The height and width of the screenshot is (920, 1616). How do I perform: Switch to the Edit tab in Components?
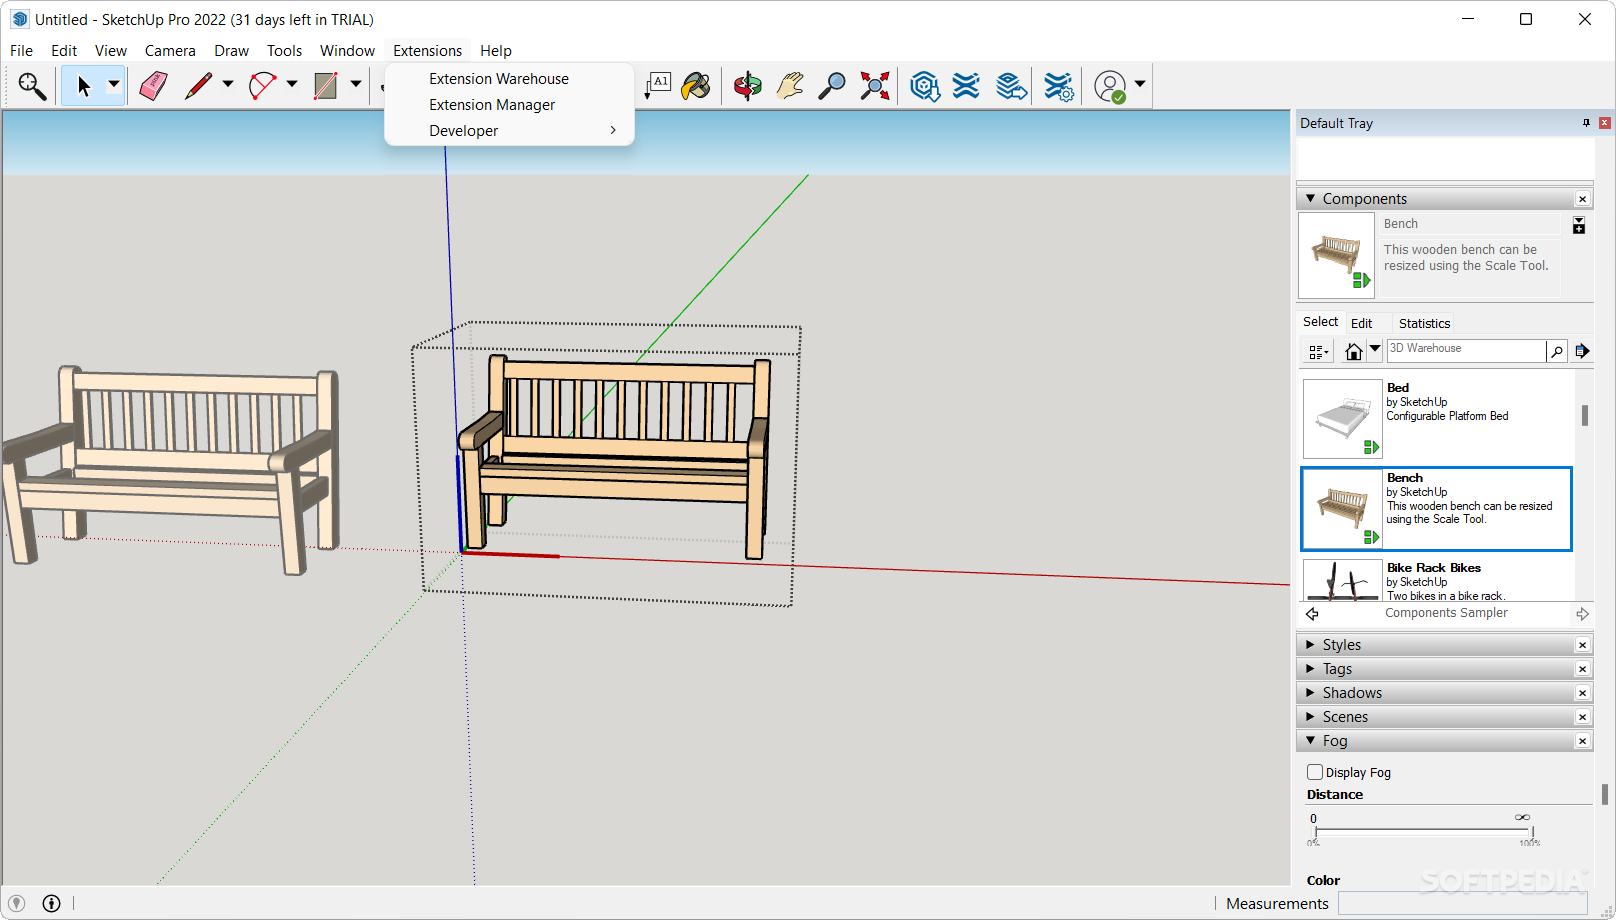(x=1361, y=323)
